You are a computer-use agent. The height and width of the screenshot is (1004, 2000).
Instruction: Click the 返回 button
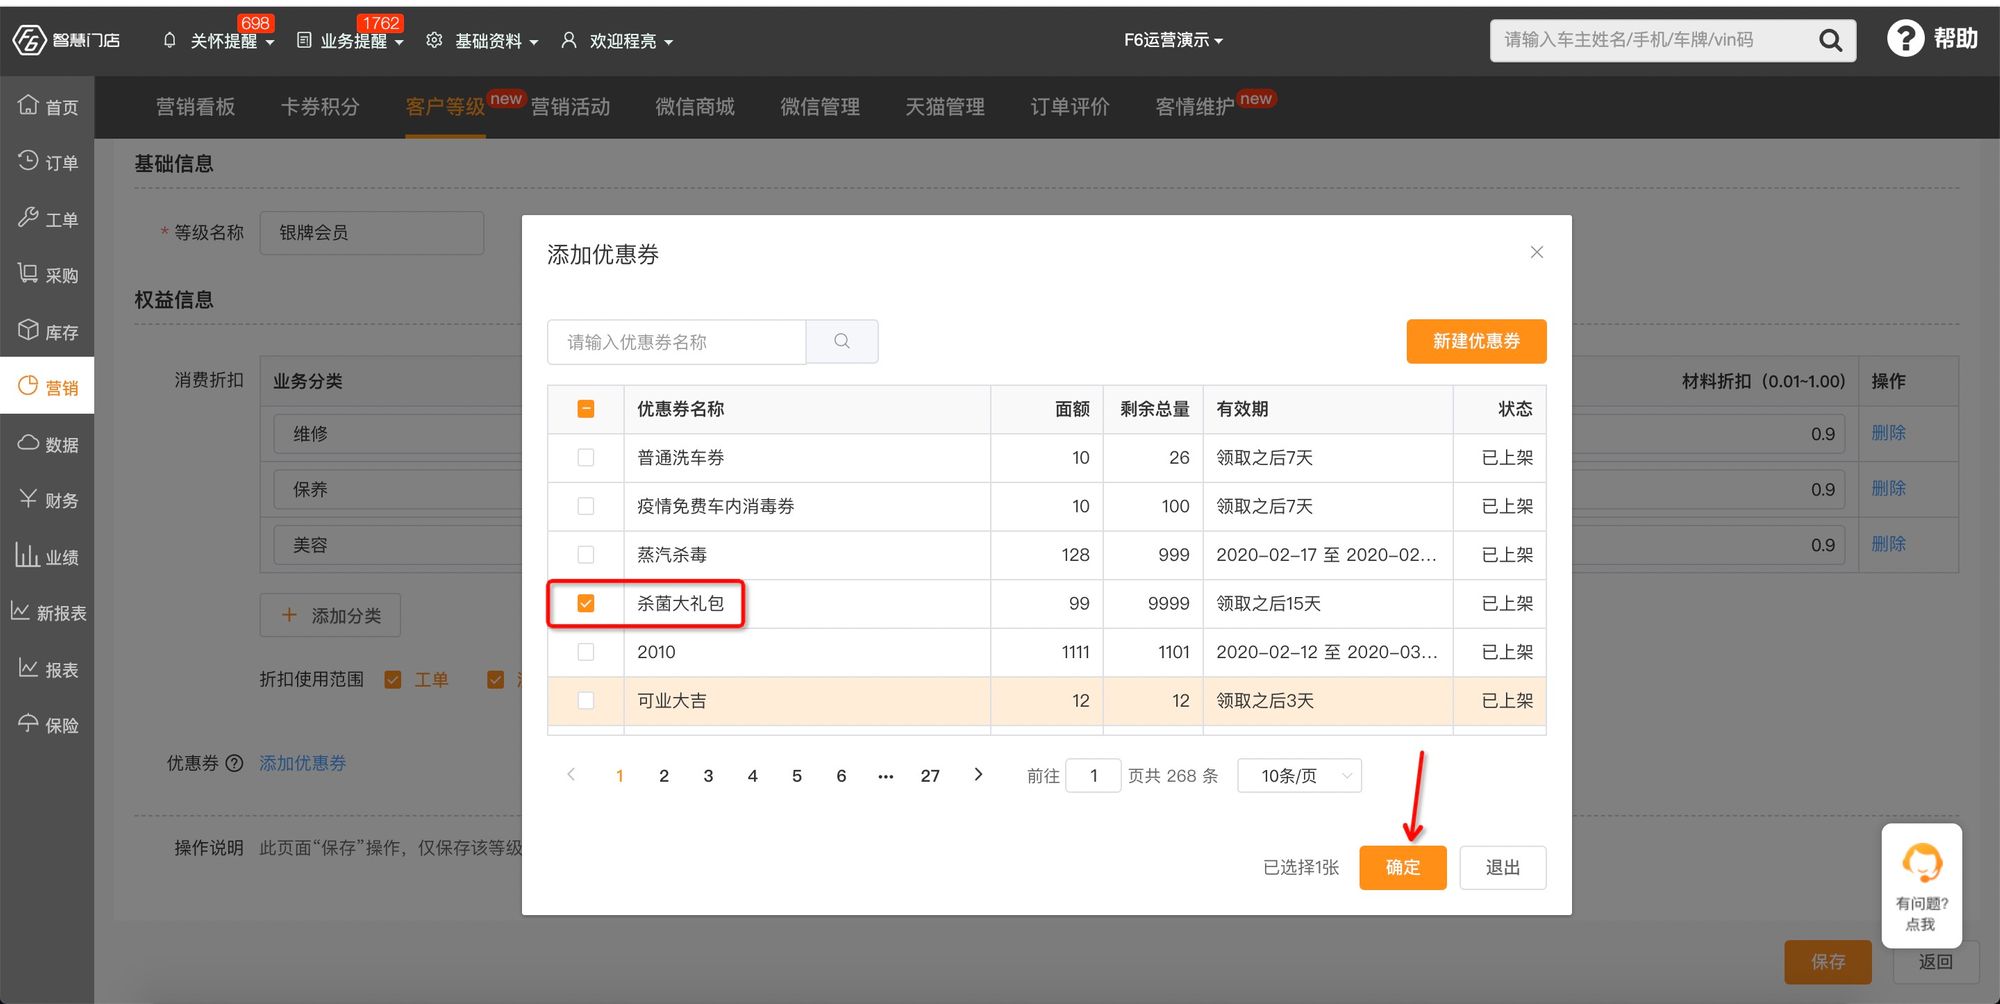1935,961
